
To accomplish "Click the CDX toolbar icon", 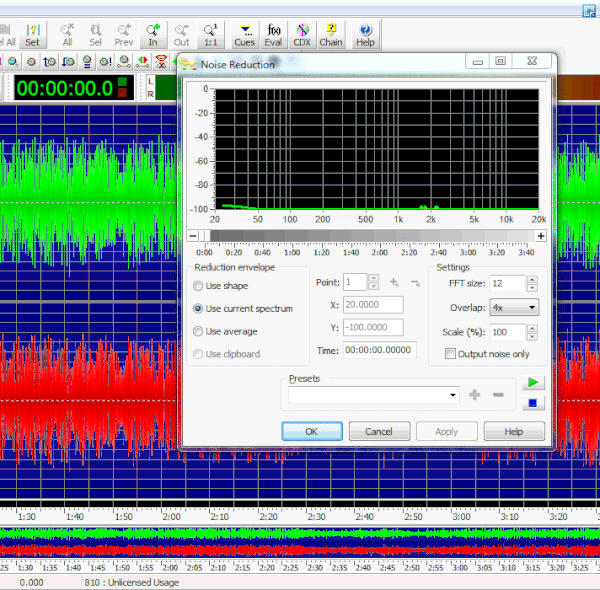I will click(302, 35).
